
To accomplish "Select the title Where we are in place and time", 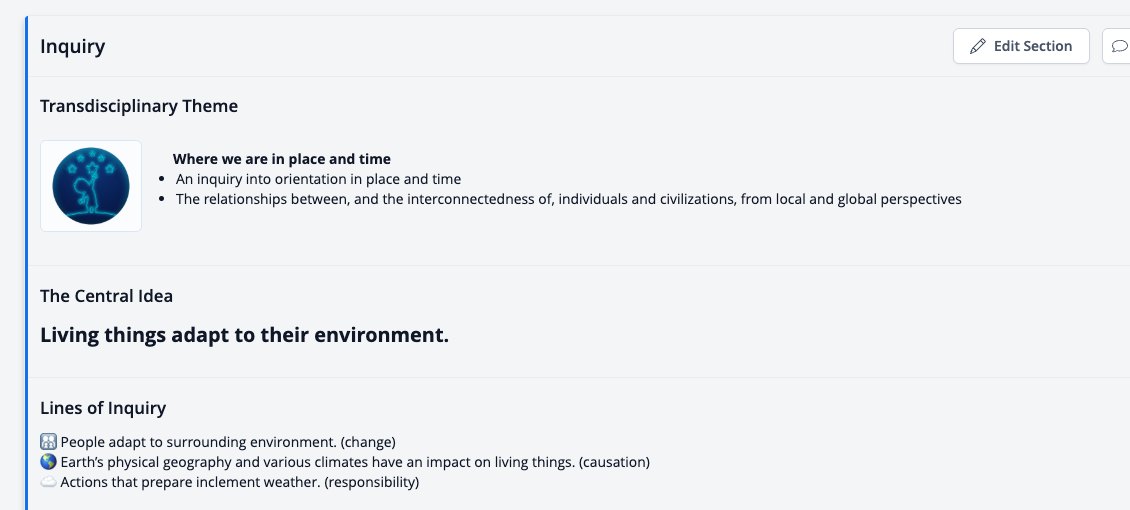I will click(282, 158).
